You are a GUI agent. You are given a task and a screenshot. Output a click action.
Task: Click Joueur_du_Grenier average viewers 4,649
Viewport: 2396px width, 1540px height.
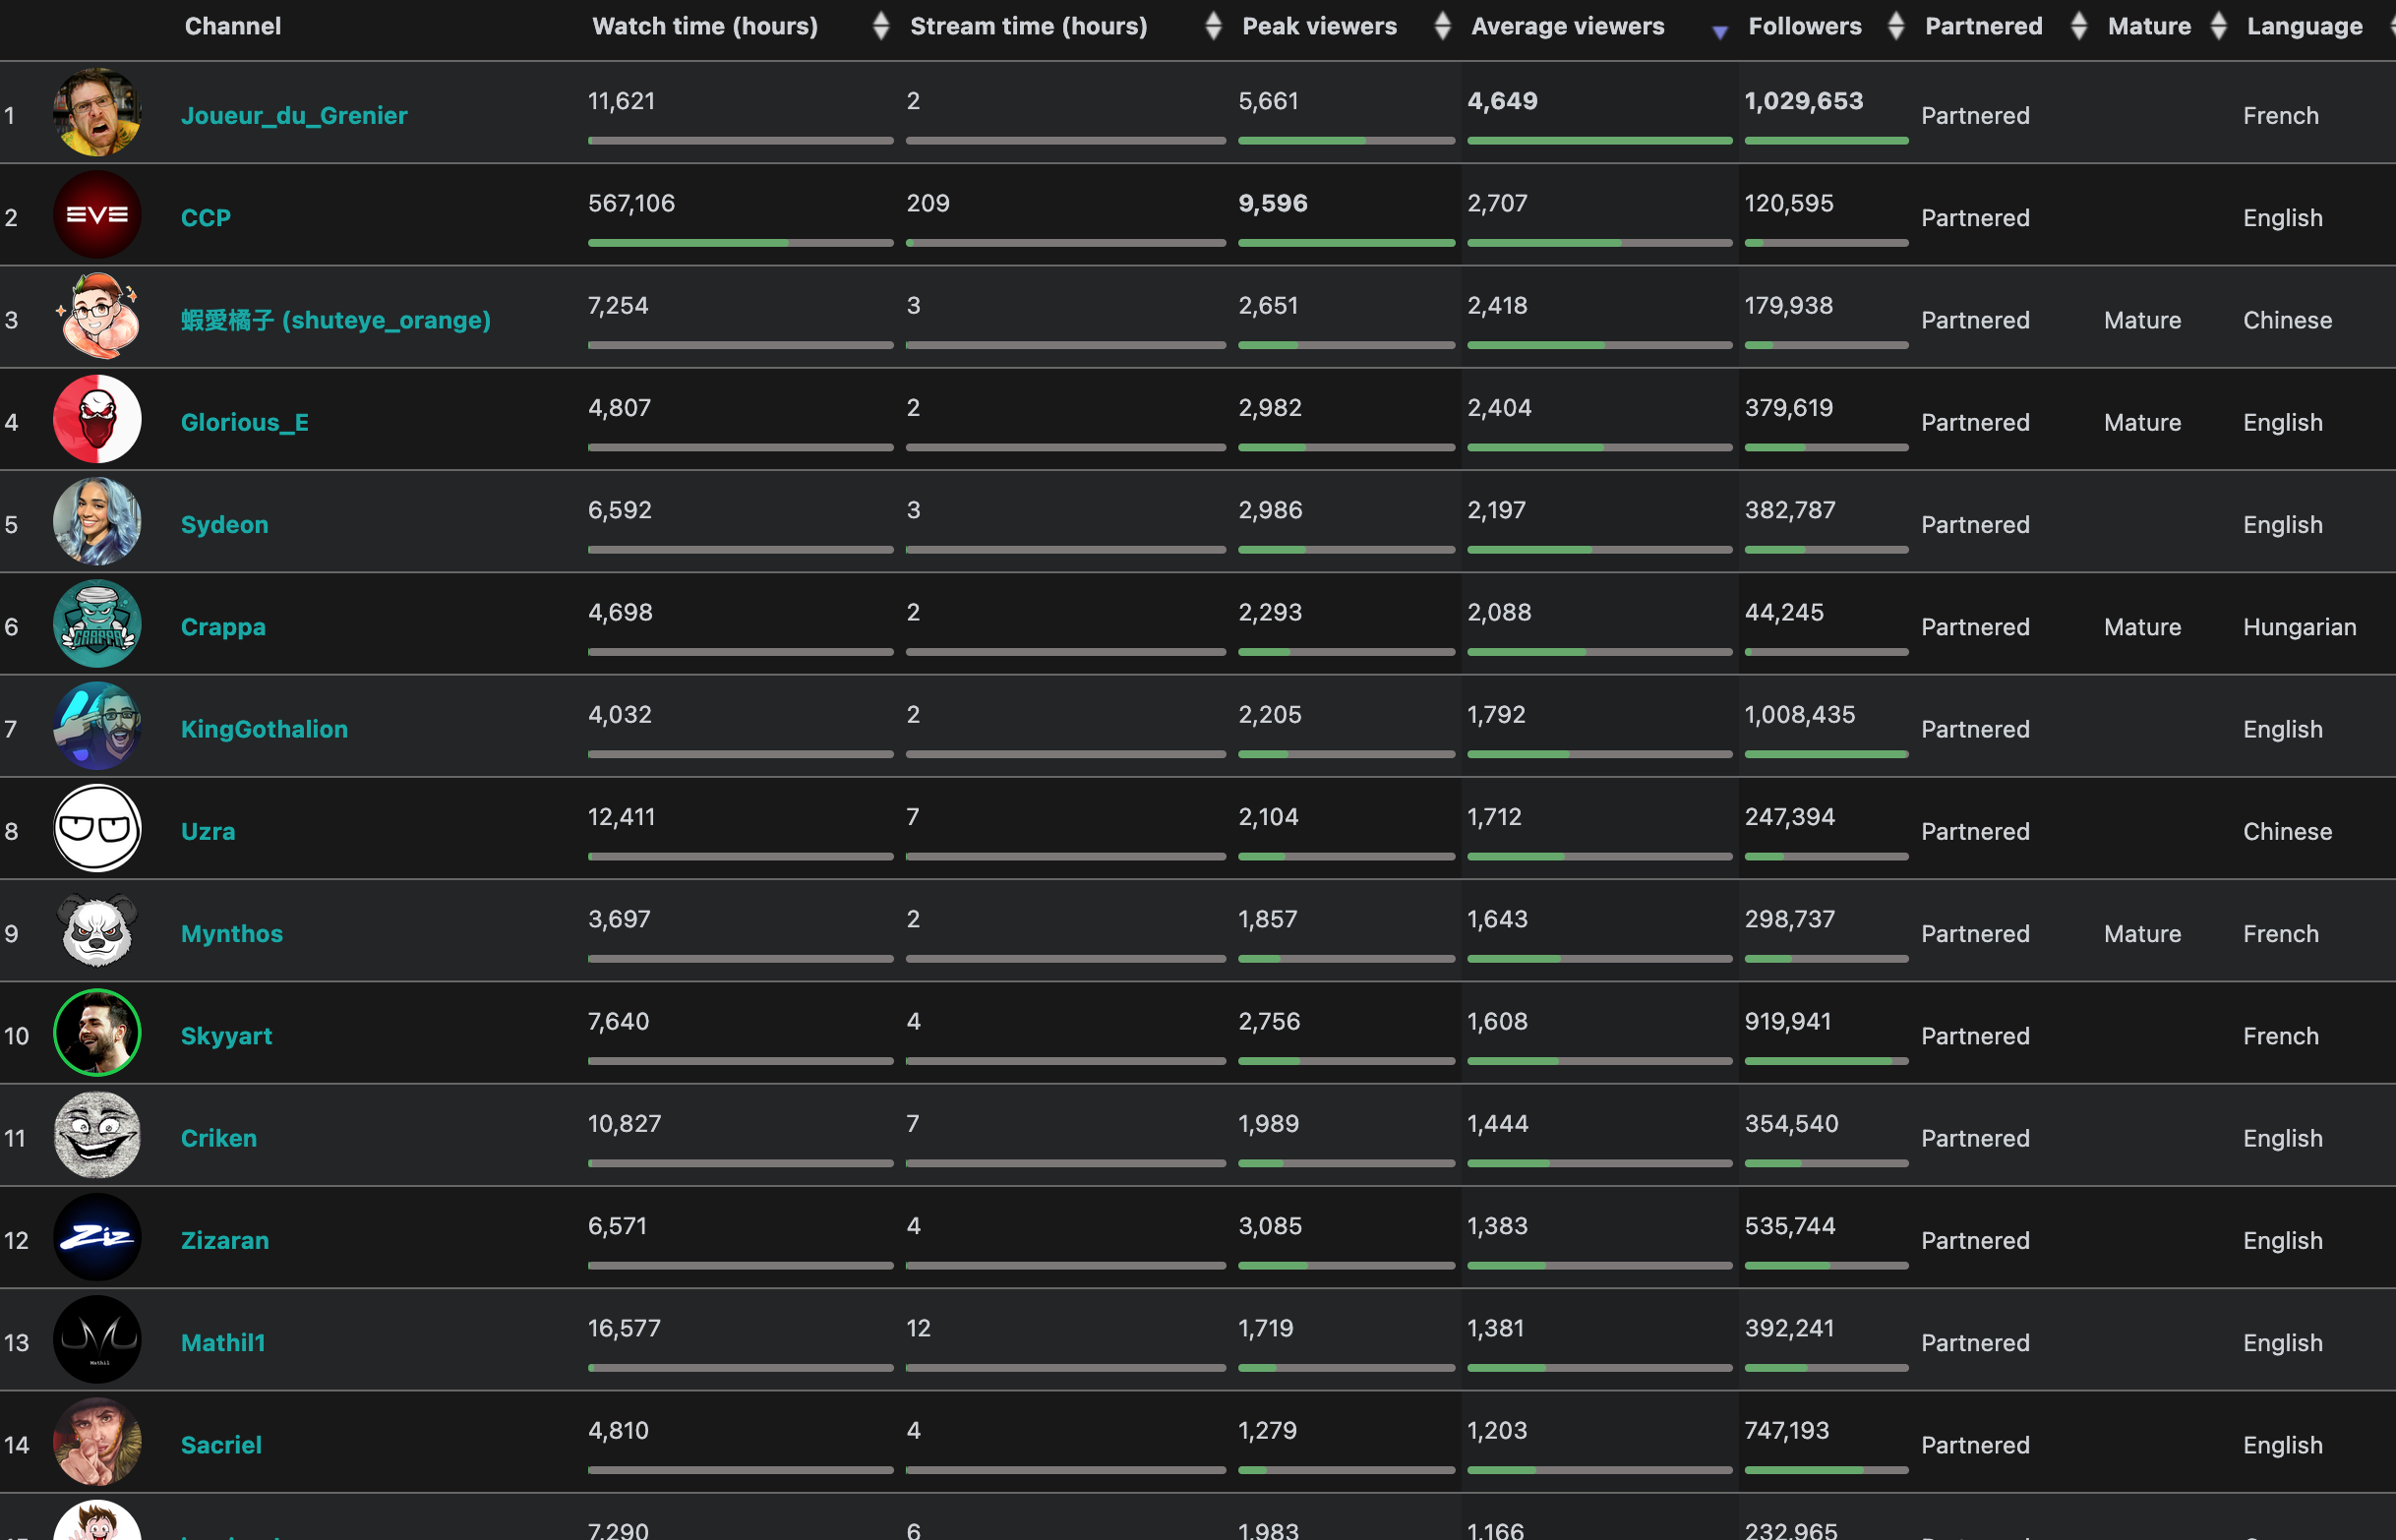click(x=1502, y=101)
